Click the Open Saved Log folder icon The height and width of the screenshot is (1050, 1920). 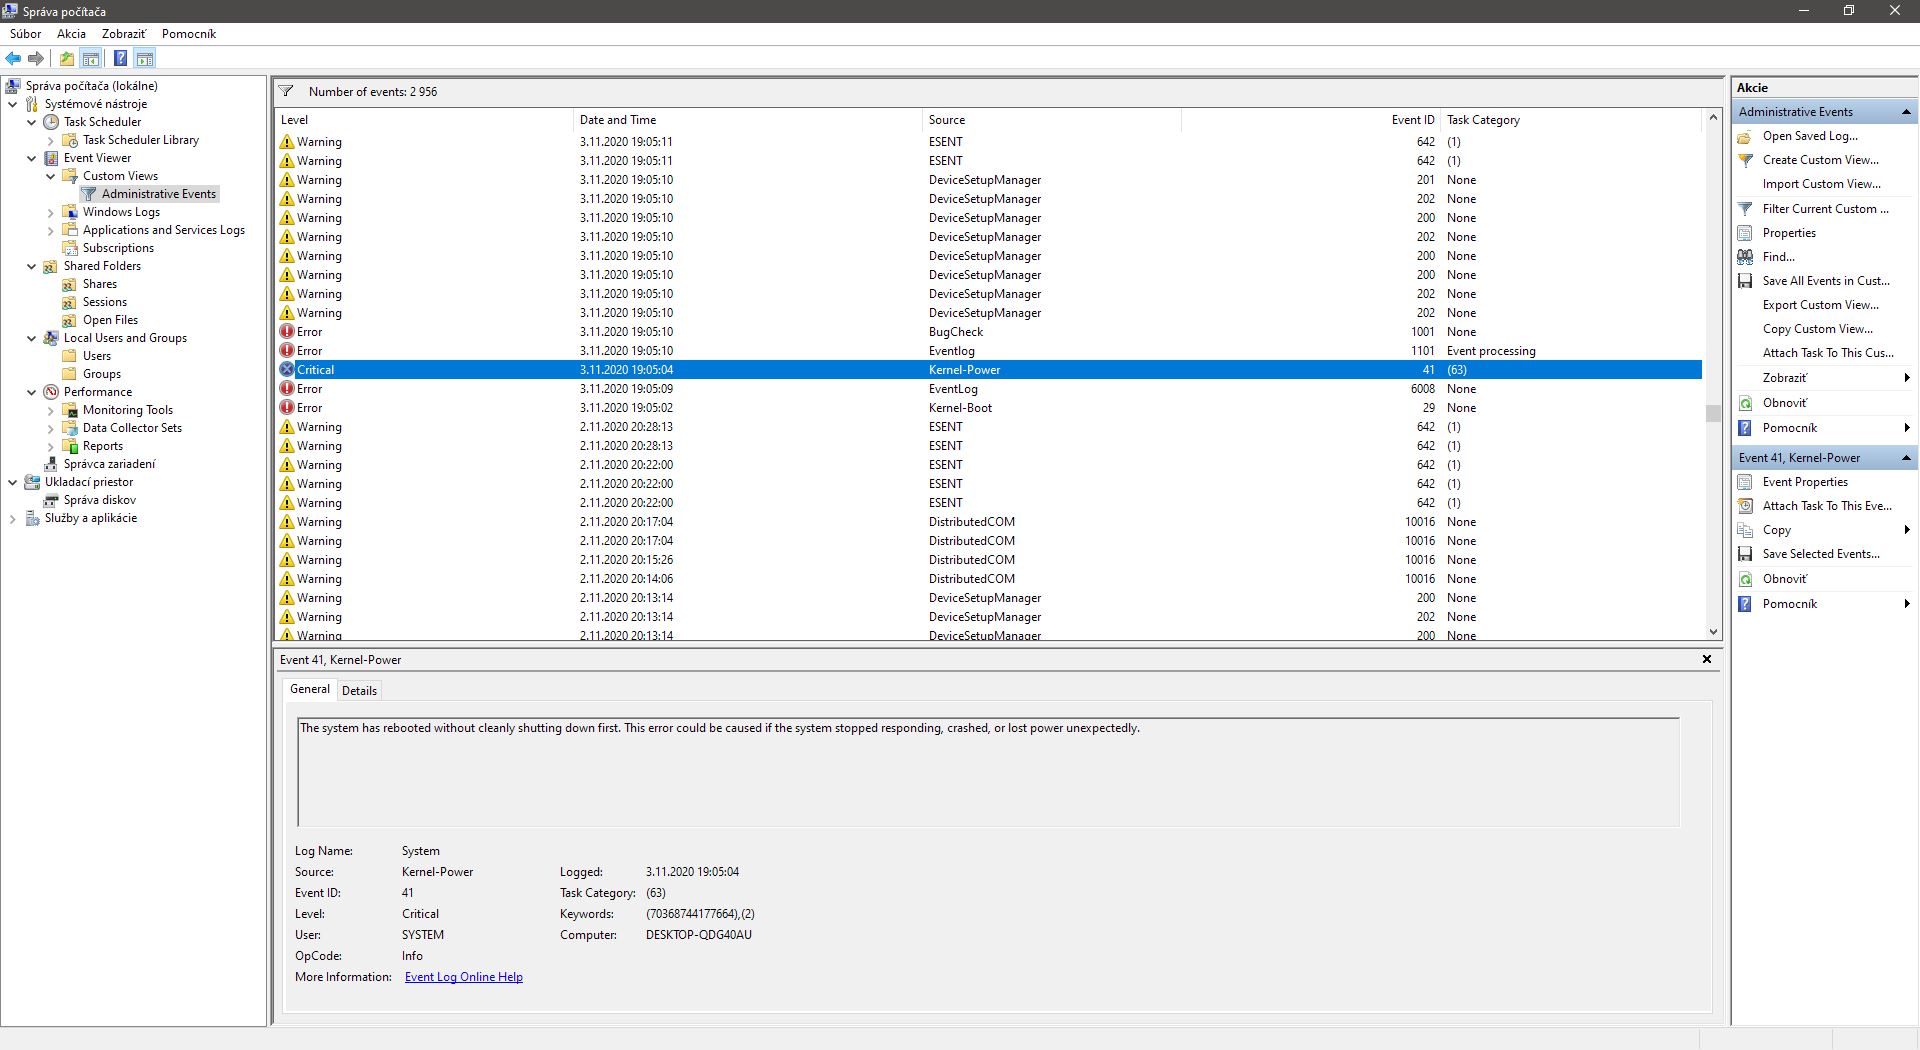point(1745,136)
